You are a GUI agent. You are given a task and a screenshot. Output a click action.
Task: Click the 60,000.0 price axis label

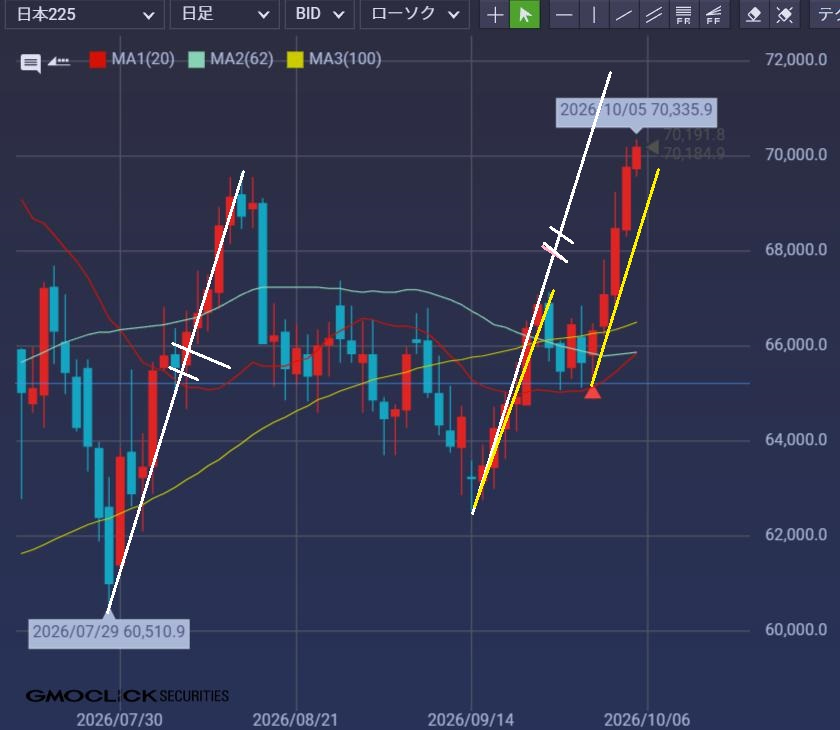796,629
